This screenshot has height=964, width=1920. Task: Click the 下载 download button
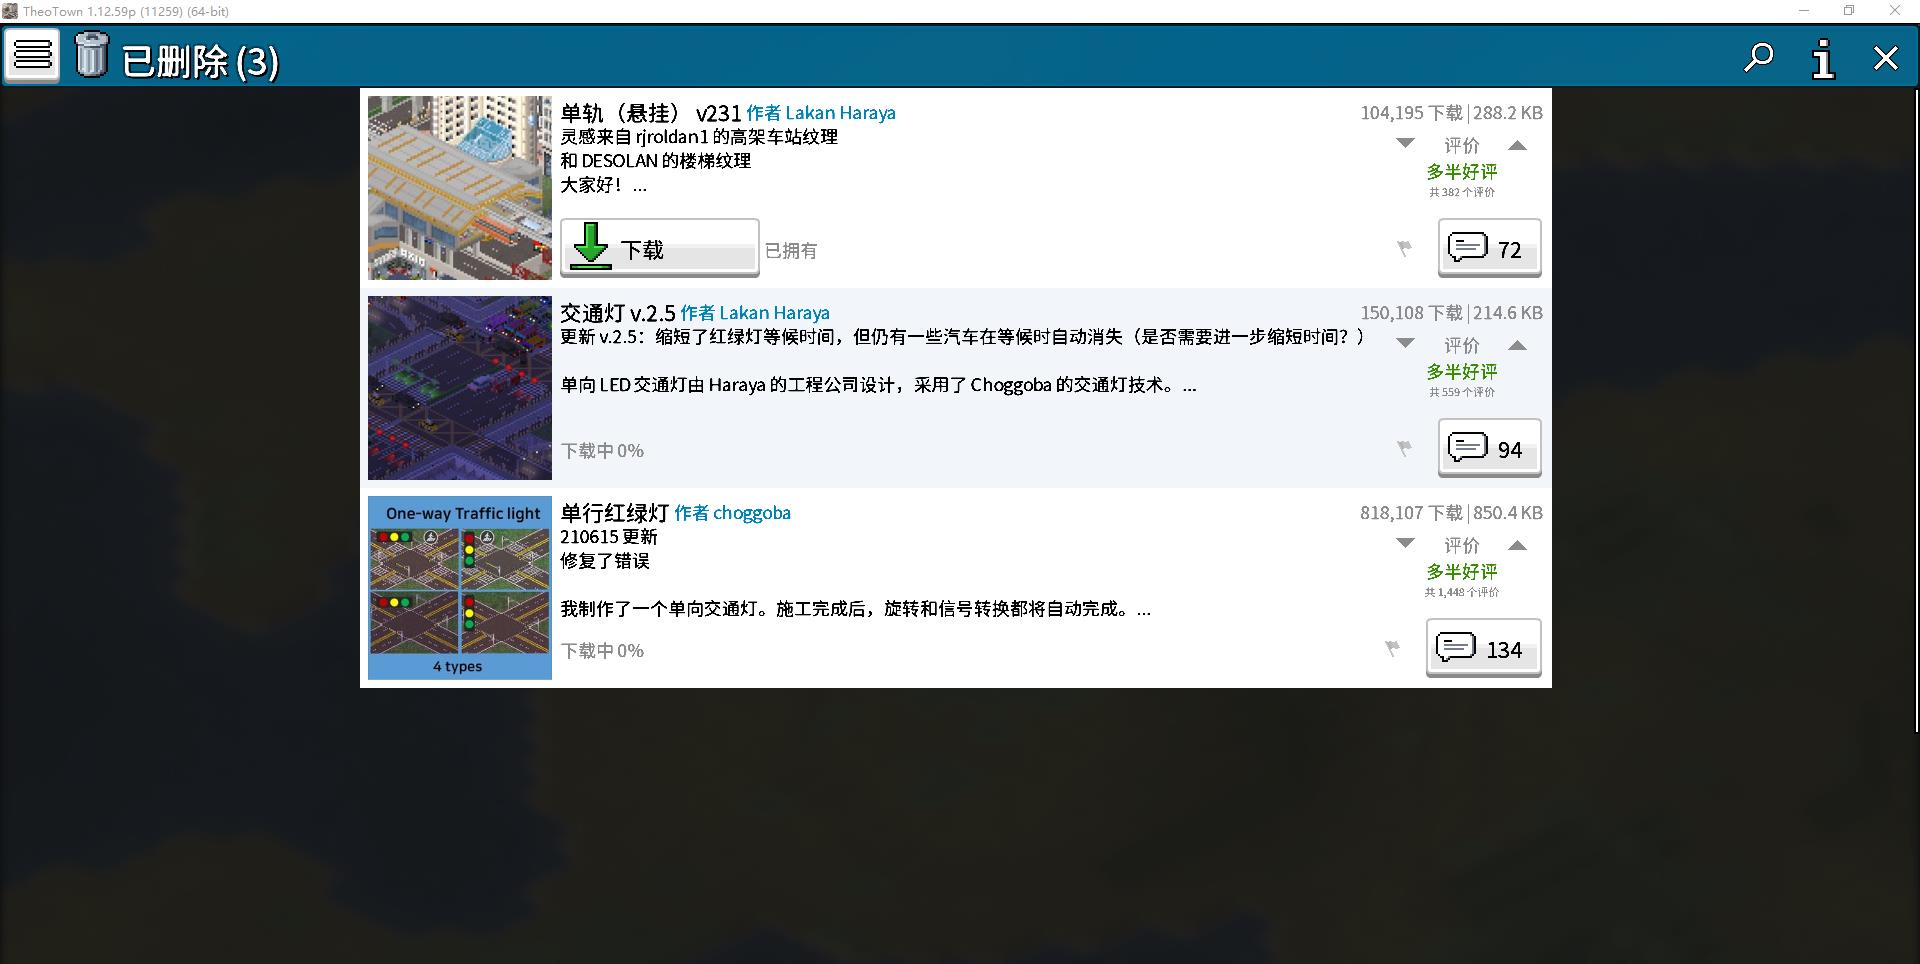point(659,247)
